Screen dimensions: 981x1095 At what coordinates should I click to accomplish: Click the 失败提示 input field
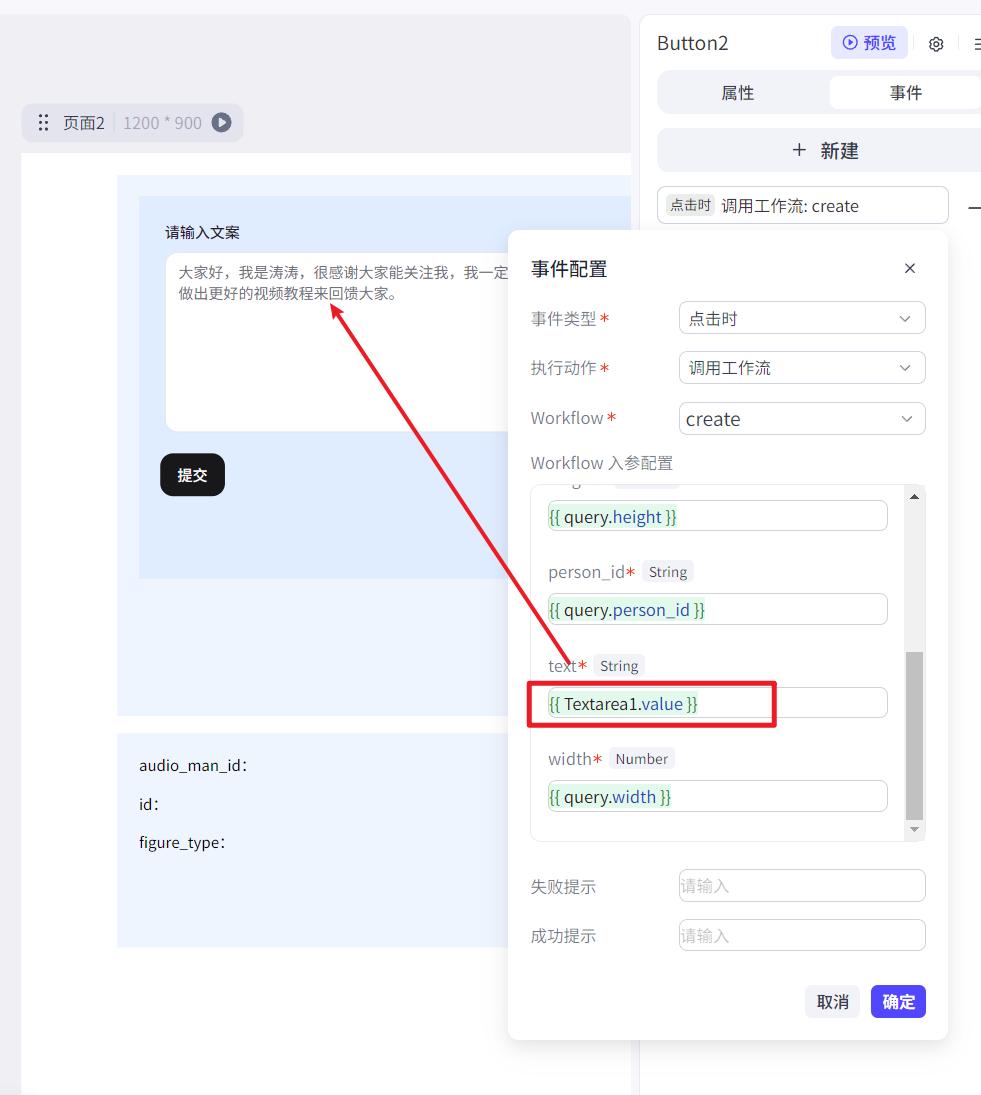click(x=801, y=886)
